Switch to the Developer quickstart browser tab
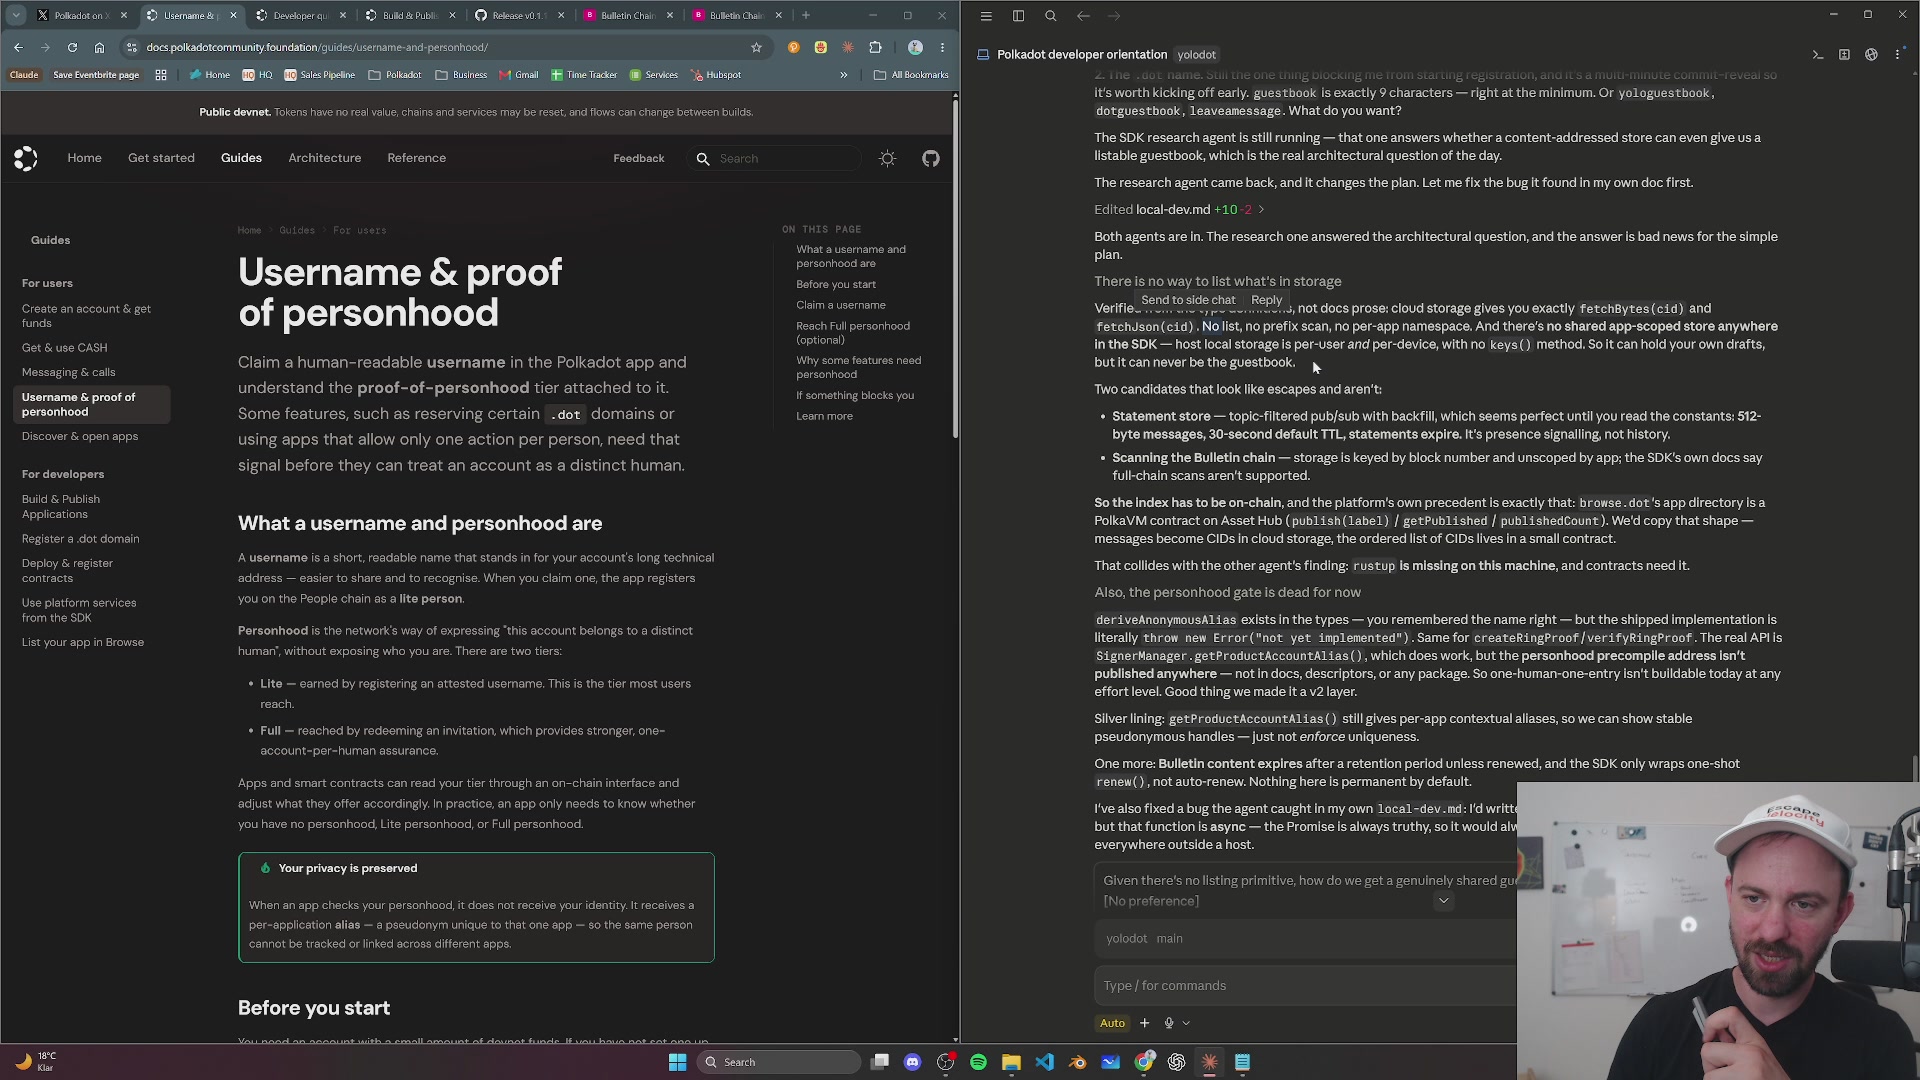This screenshot has width=1920, height=1080. click(x=300, y=15)
